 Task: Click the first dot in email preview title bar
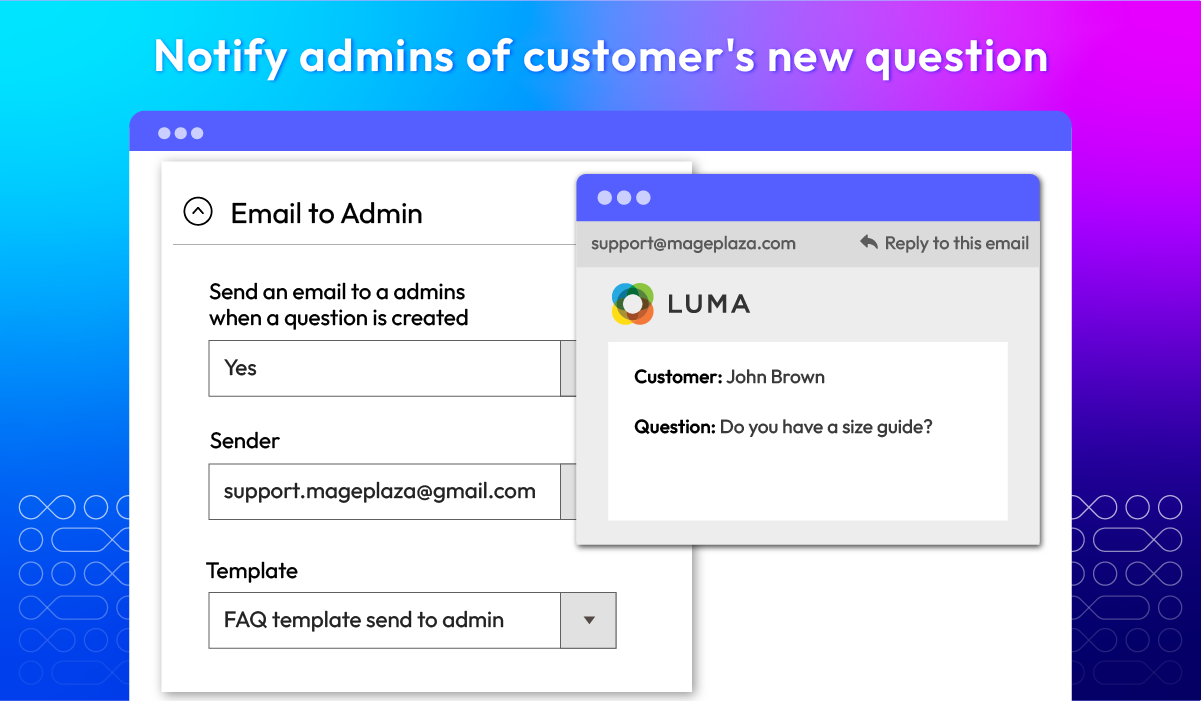click(604, 198)
